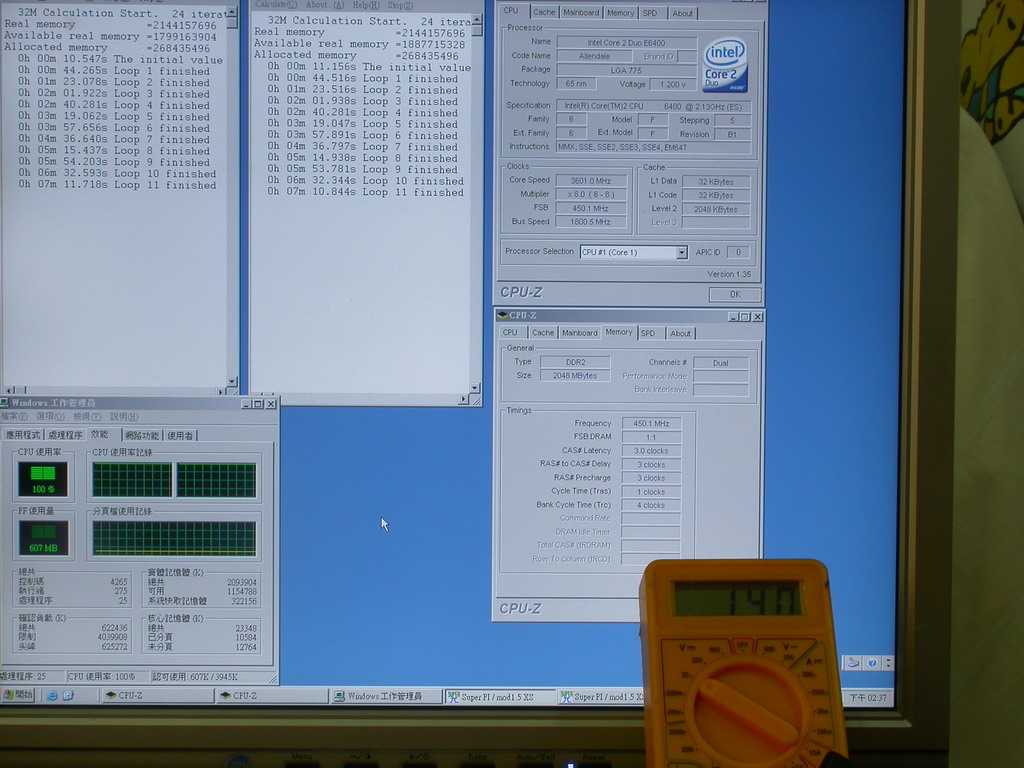
Task: Open Calculate menu in Super PI
Action: 275,5
